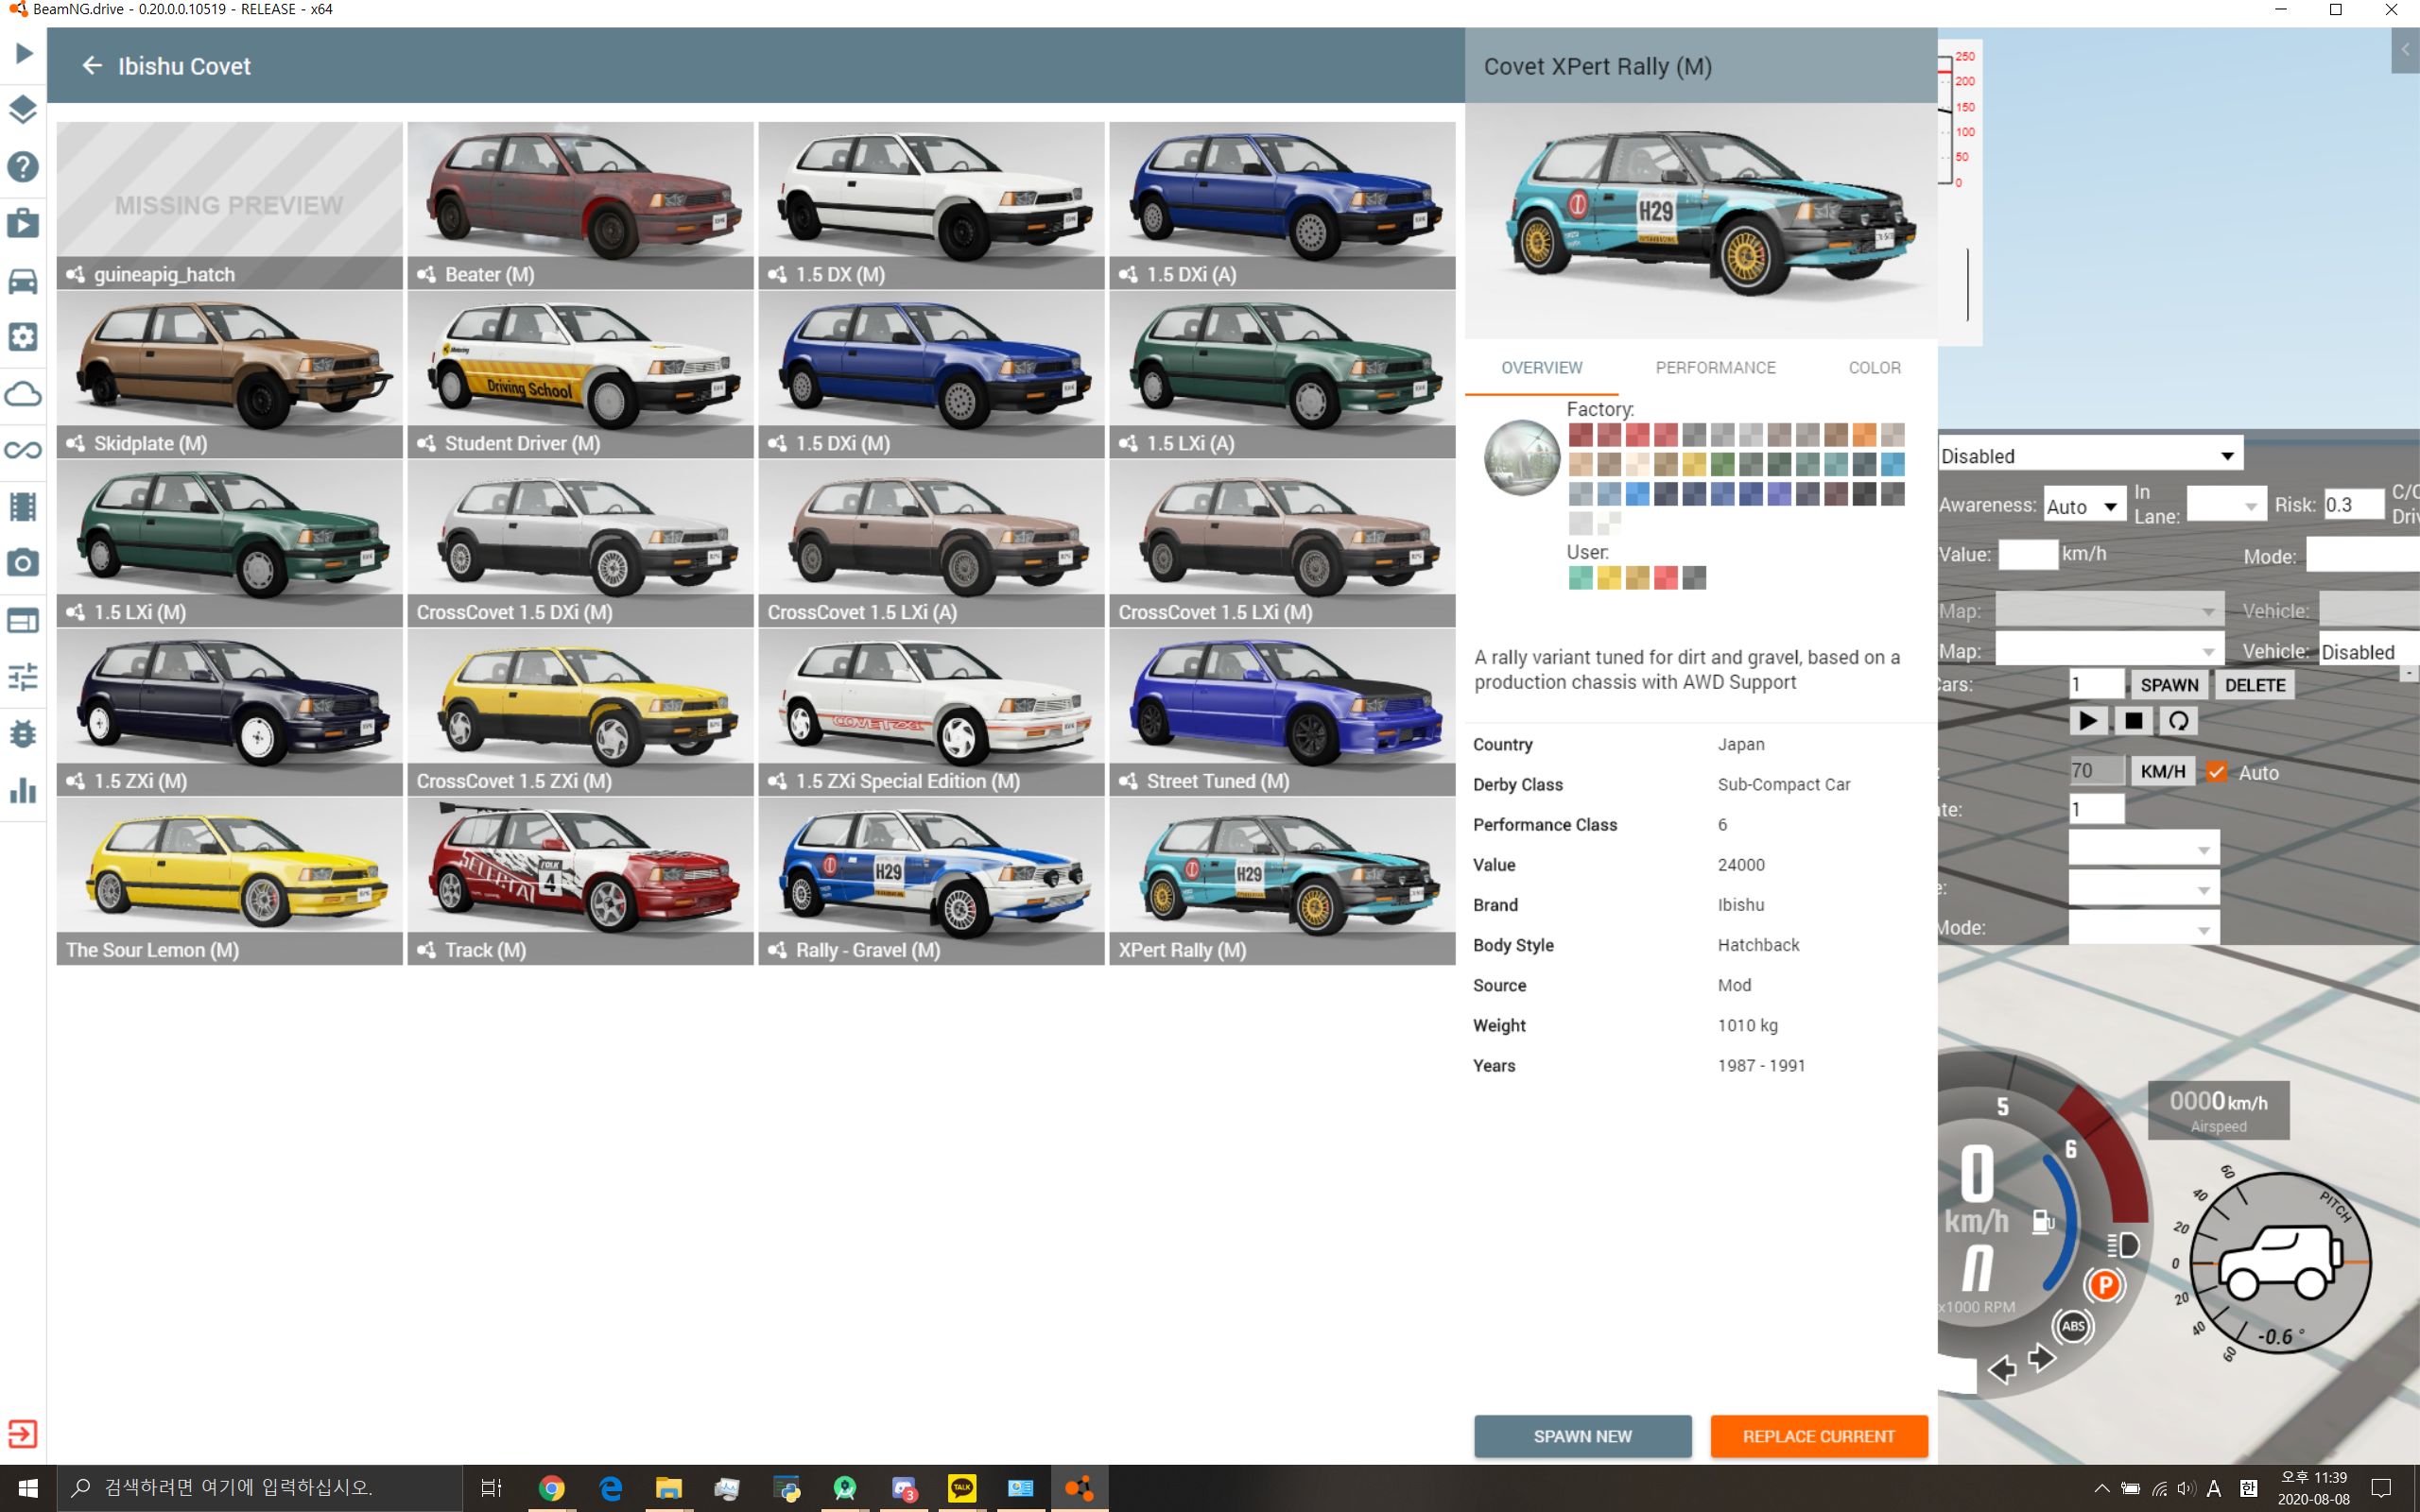Pick the yellow user color swatch
2420x1512 pixels.
click(x=1608, y=578)
